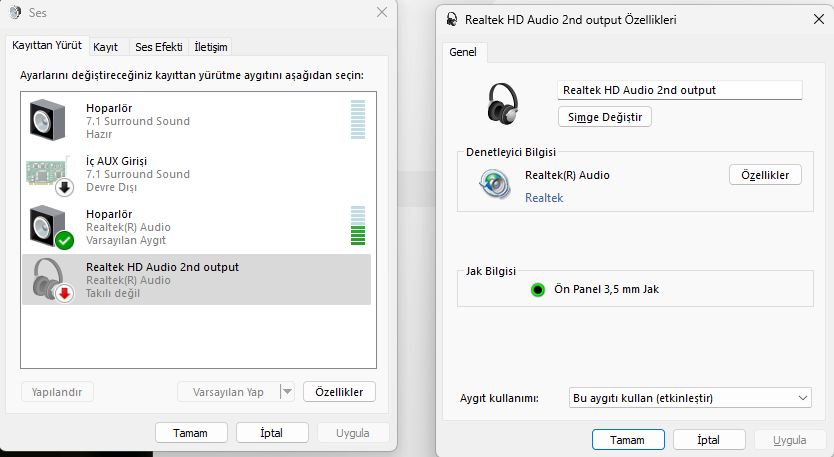Click İptal in the Ses window
Screen dimensions: 834x457
[272, 433]
